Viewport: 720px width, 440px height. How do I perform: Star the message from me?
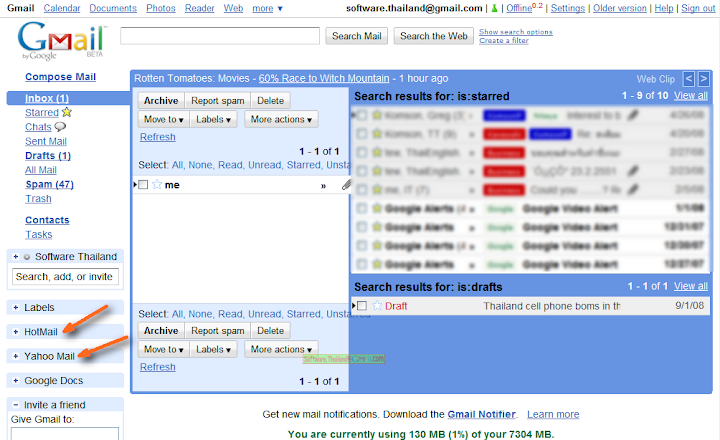157,185
